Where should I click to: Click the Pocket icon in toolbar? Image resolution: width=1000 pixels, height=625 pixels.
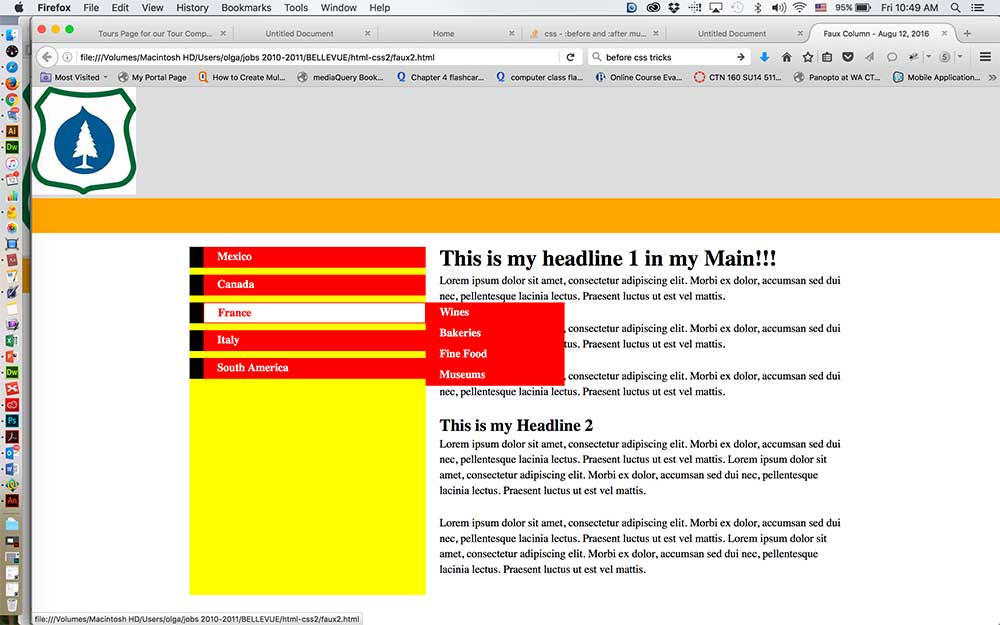[847, 57]
